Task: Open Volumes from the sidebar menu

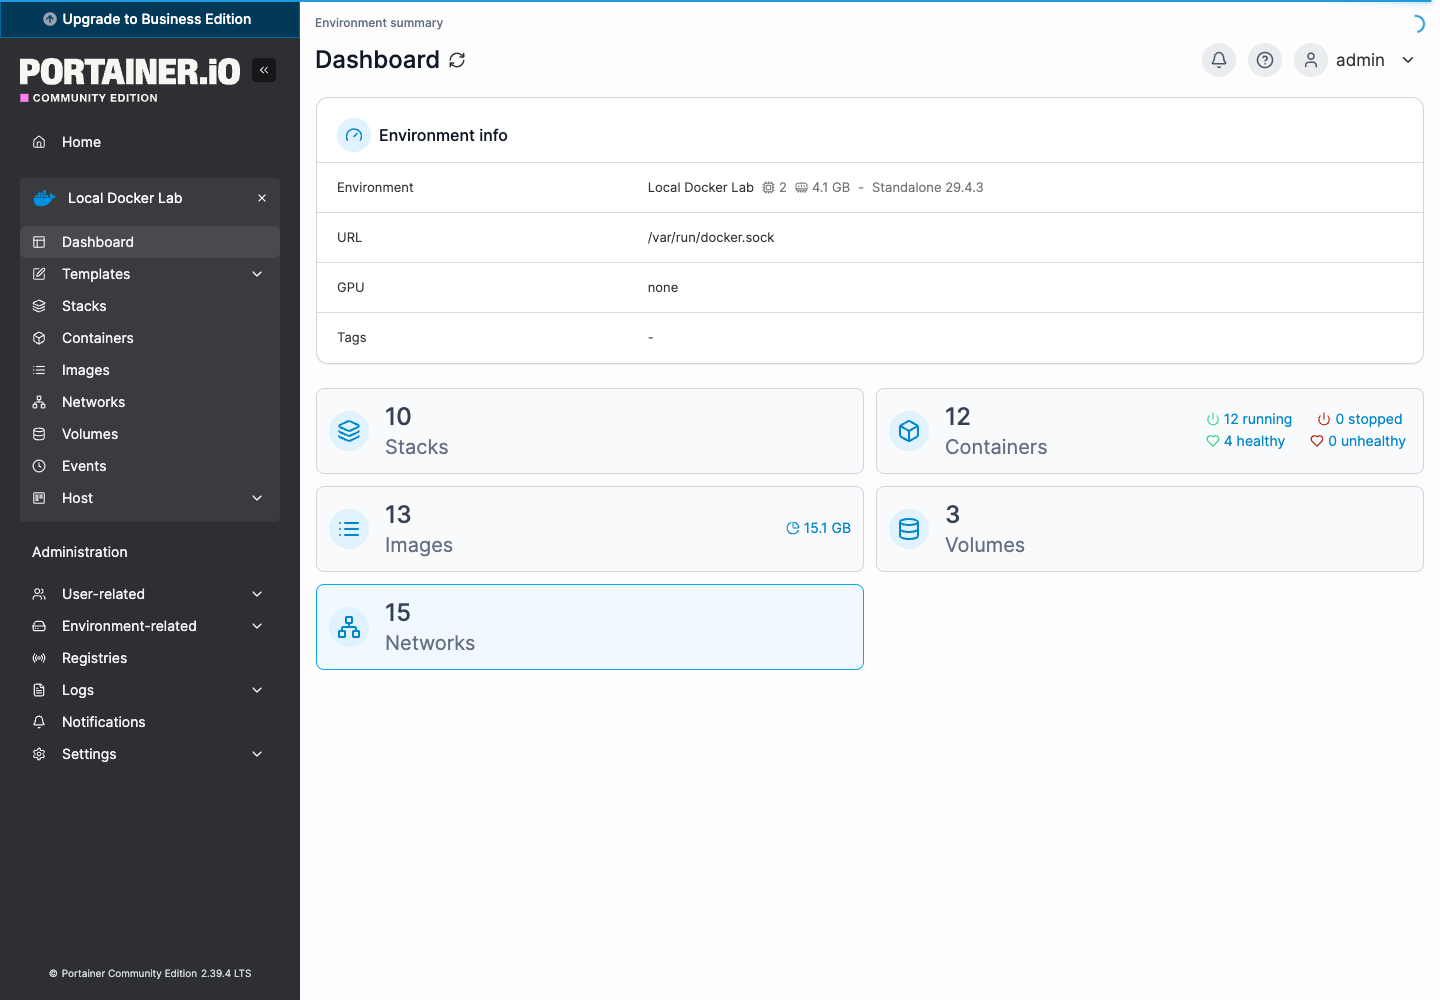Action: (x=150, y=434)
